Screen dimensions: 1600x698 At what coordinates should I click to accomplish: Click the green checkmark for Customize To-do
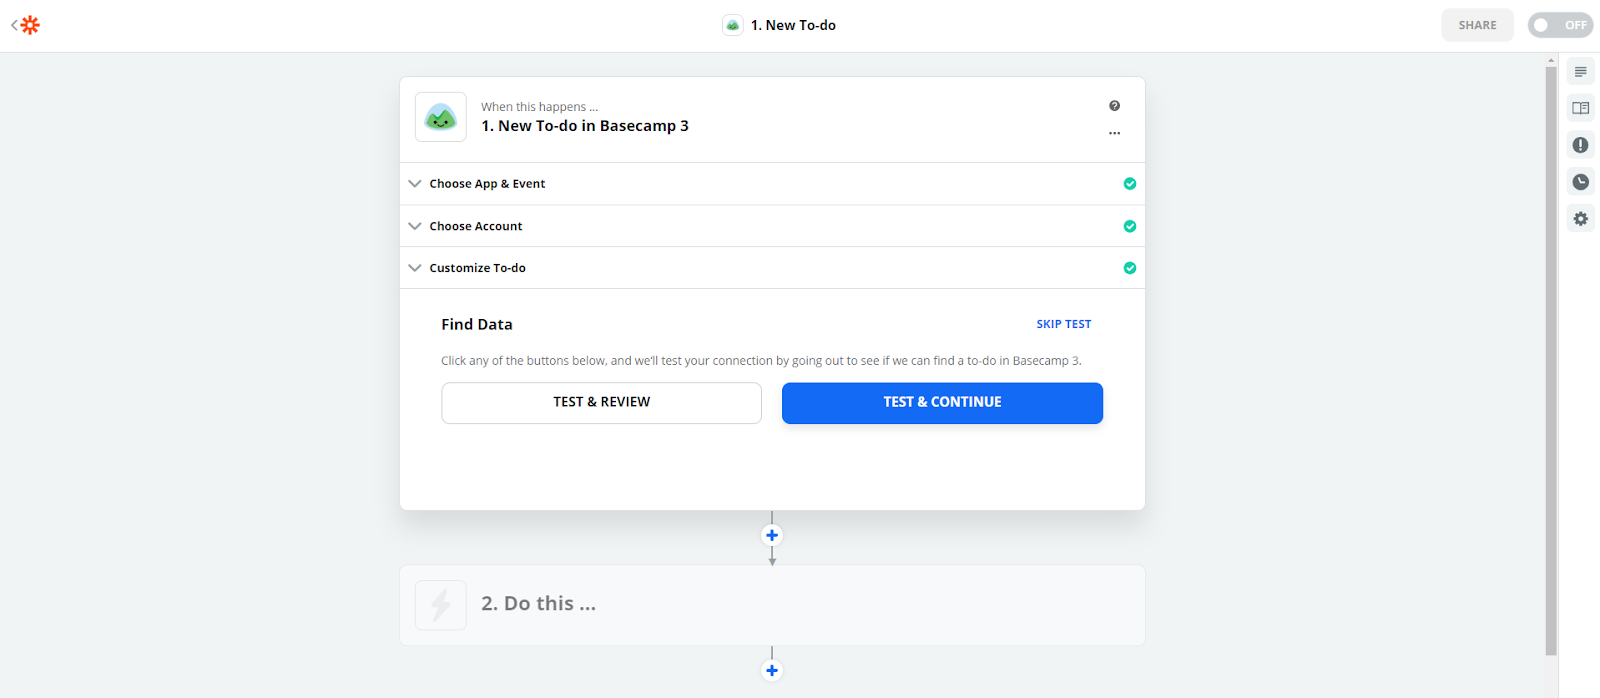[1130, 268]
